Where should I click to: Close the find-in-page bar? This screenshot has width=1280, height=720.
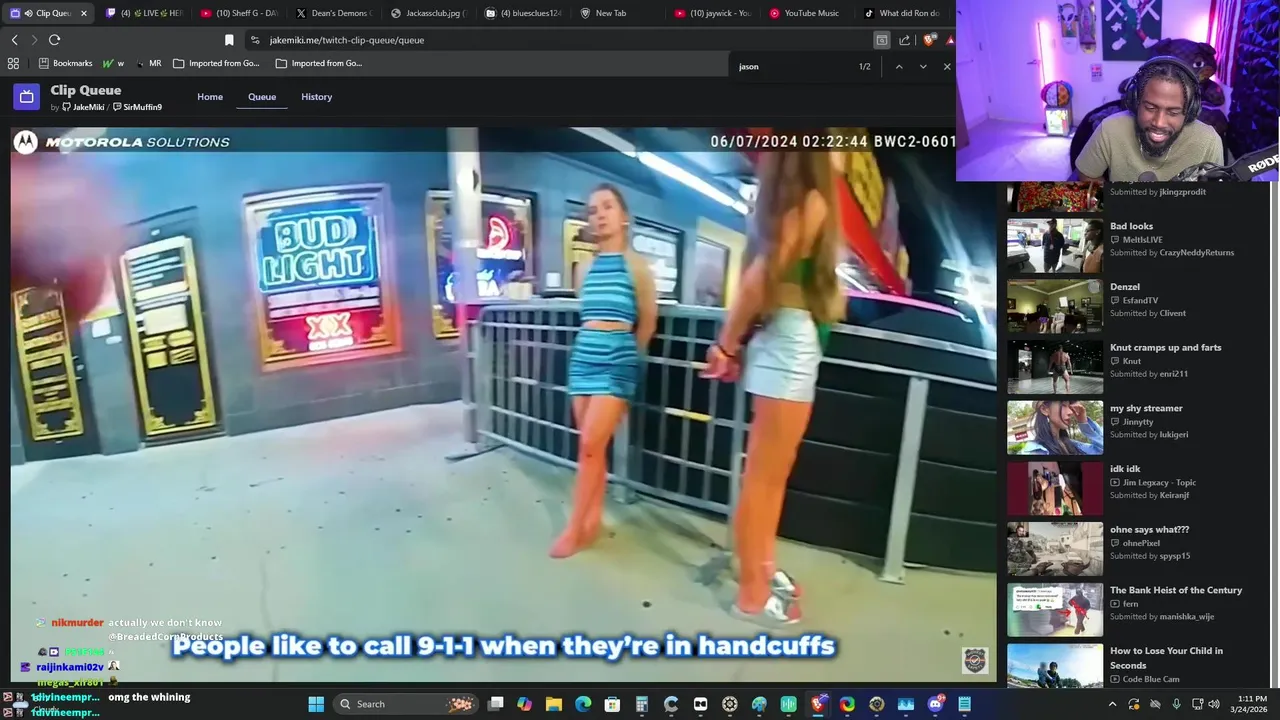coord(947,66)
